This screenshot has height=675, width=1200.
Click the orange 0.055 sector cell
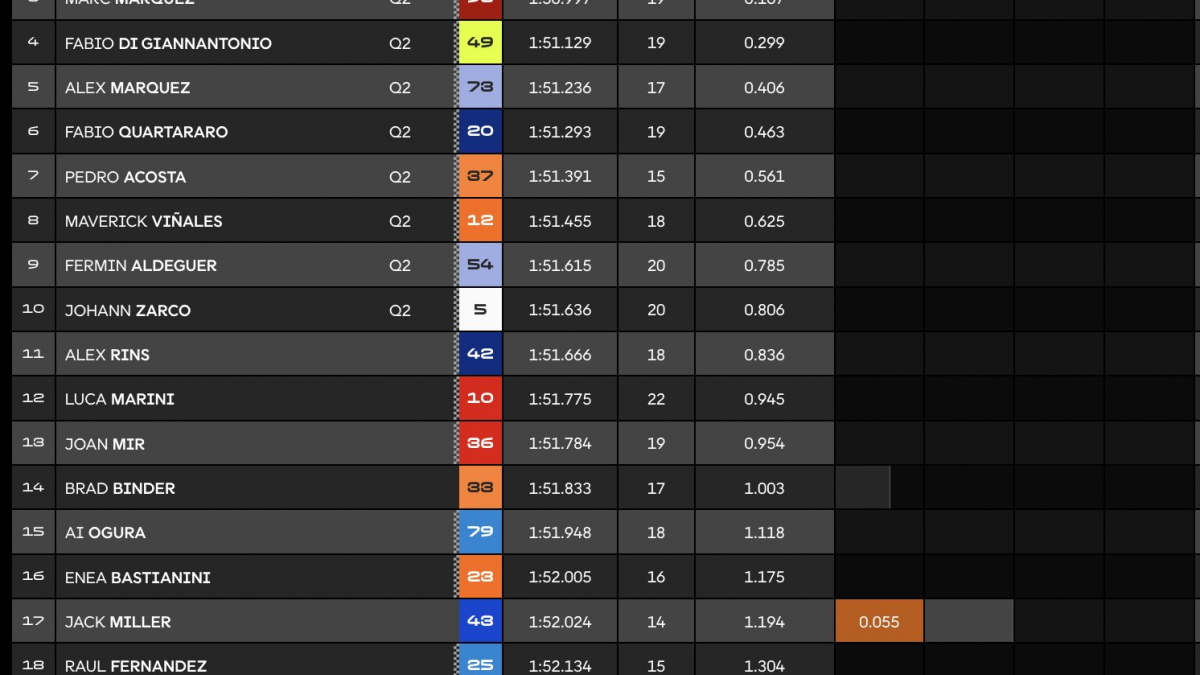pyautogui.click(x=879, y=621)
